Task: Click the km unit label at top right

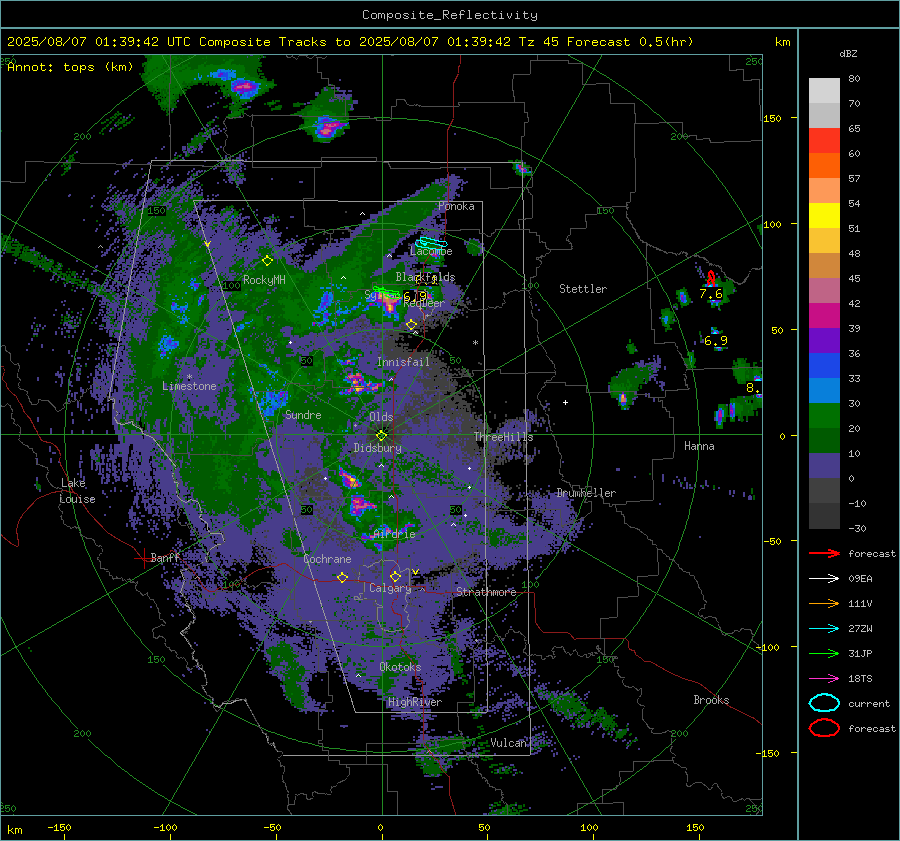Action: tap(782, 42)
